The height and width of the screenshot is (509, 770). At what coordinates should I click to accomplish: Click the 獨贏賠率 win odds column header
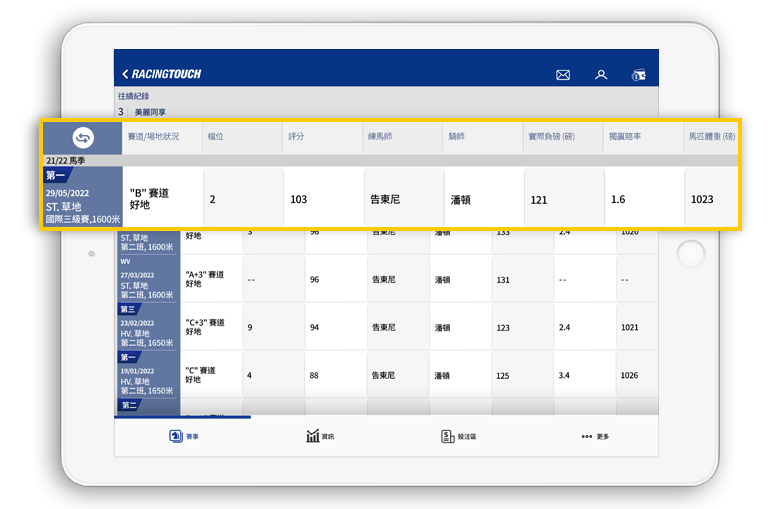click(627, 137)
